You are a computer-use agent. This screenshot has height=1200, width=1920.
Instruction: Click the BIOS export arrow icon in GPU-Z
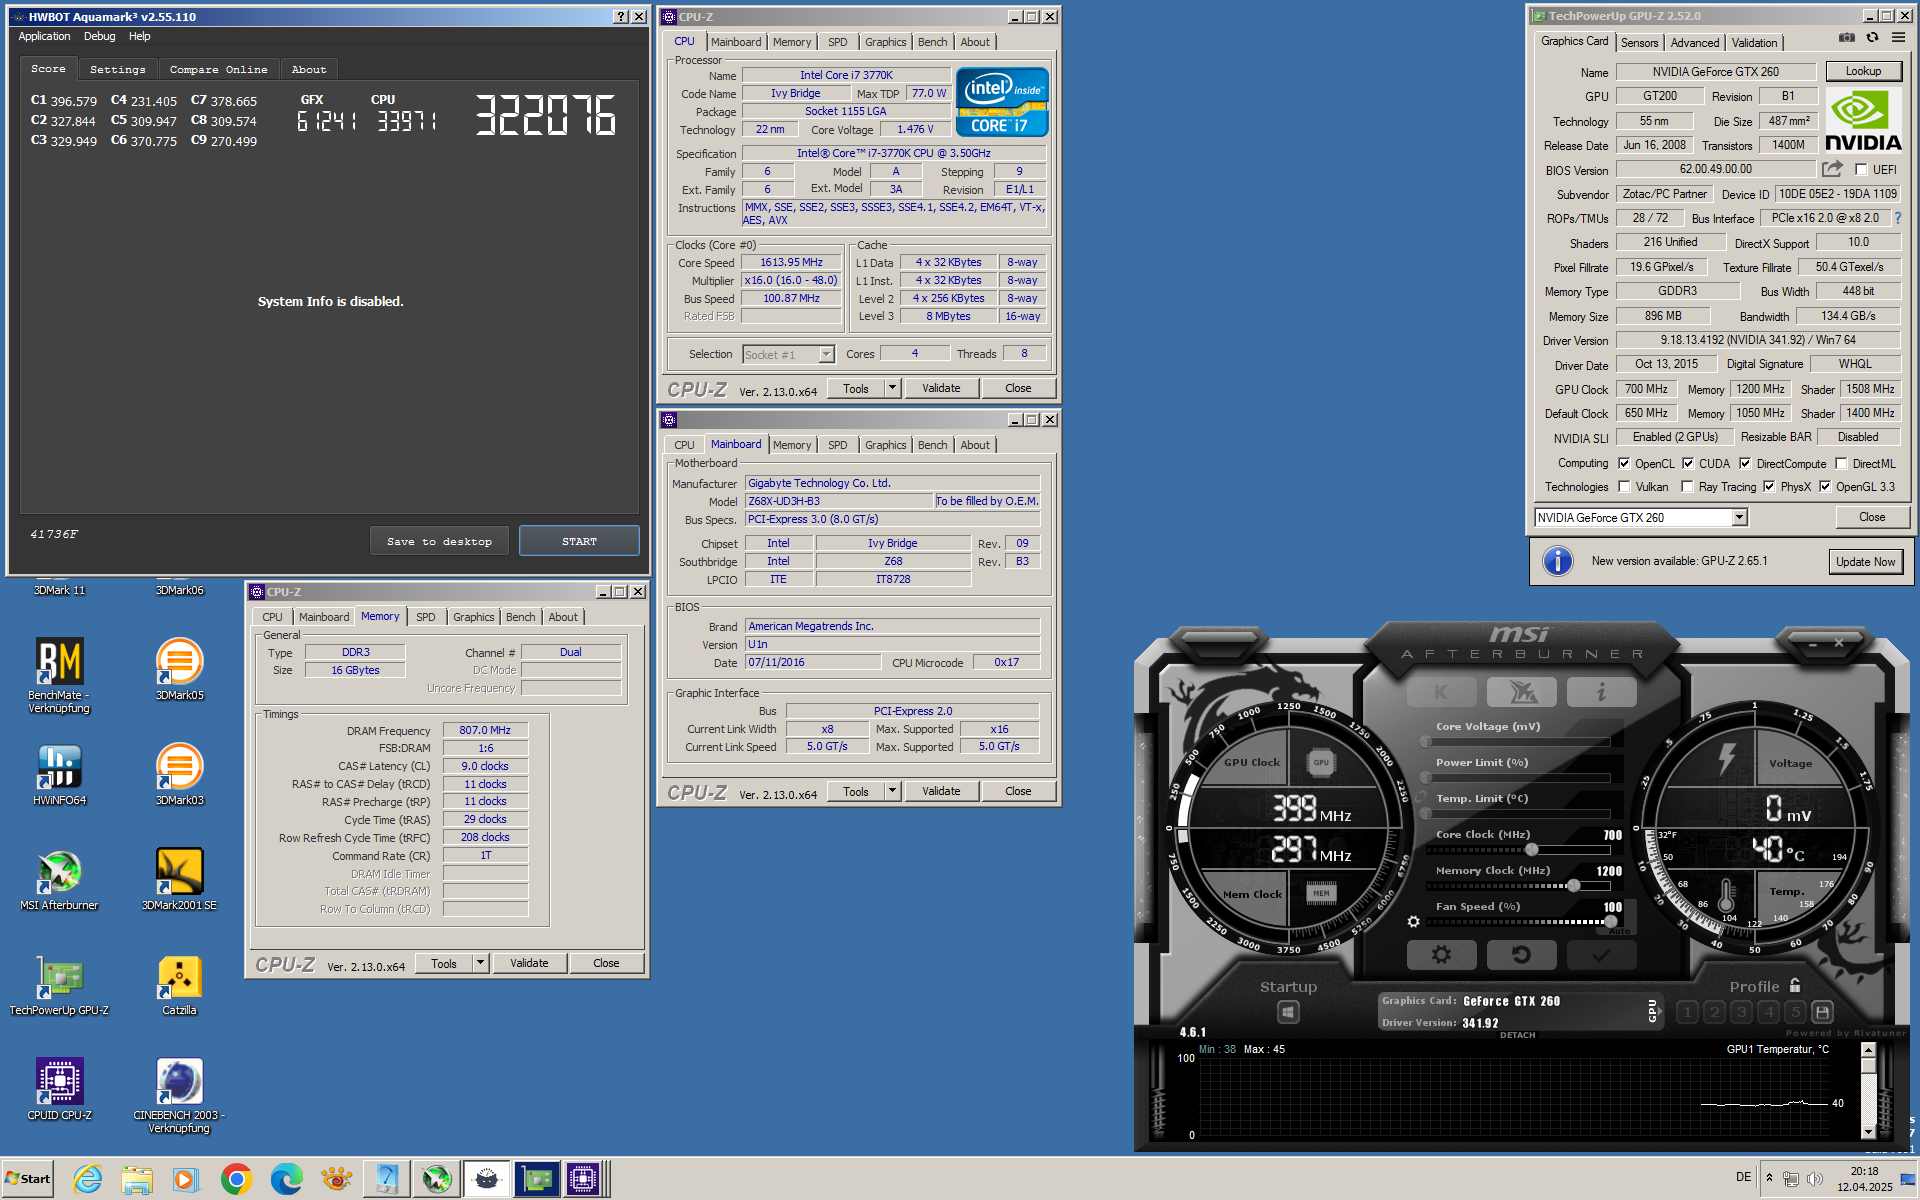(x=1832, y=169)
